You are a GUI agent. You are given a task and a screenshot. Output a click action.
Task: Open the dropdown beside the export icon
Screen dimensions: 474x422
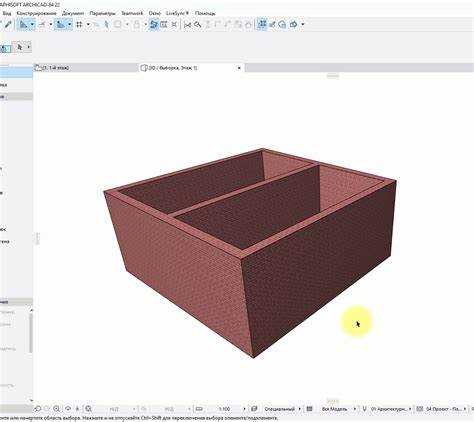[x=303, y=24]
